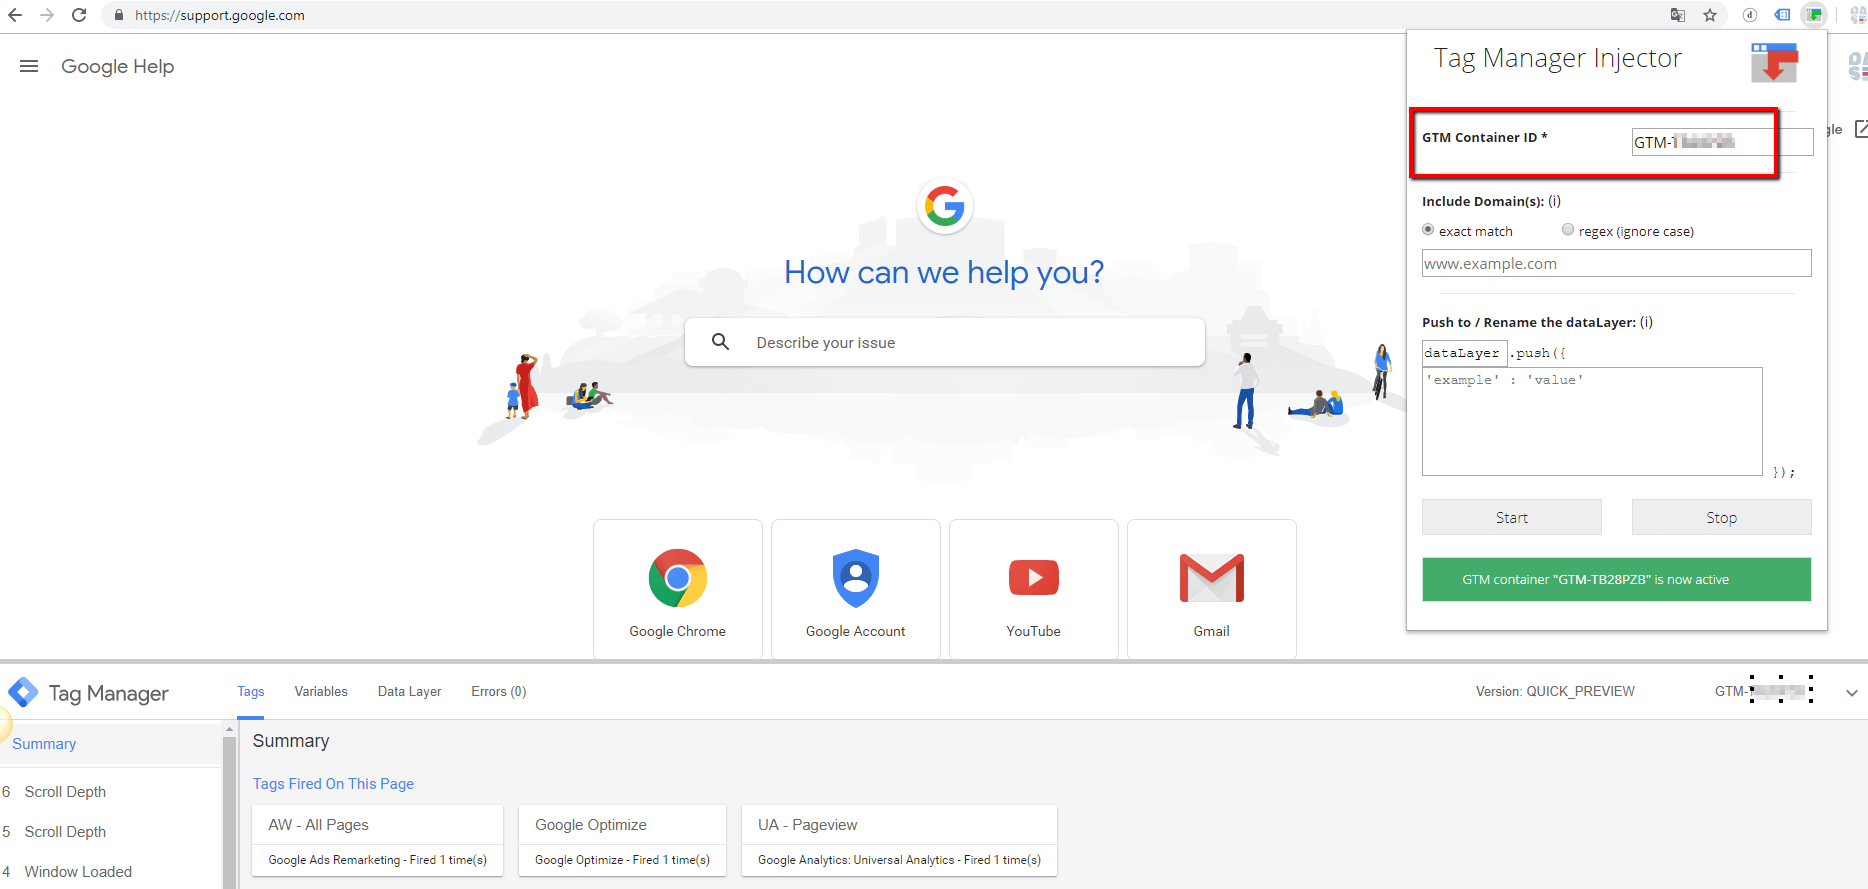The height and width of the screenshot is (889, 1868).
Task: Open the Google Account help card
Action: coord(856,589)
